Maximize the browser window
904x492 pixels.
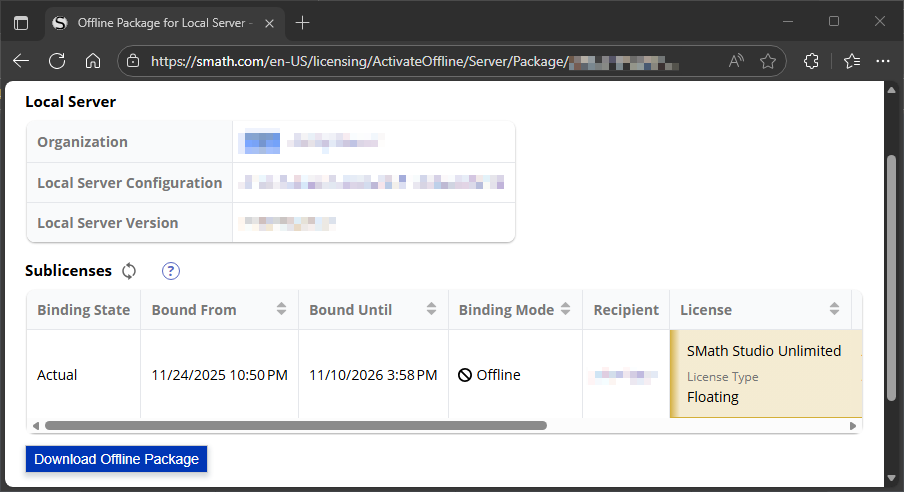pos(834,21)
